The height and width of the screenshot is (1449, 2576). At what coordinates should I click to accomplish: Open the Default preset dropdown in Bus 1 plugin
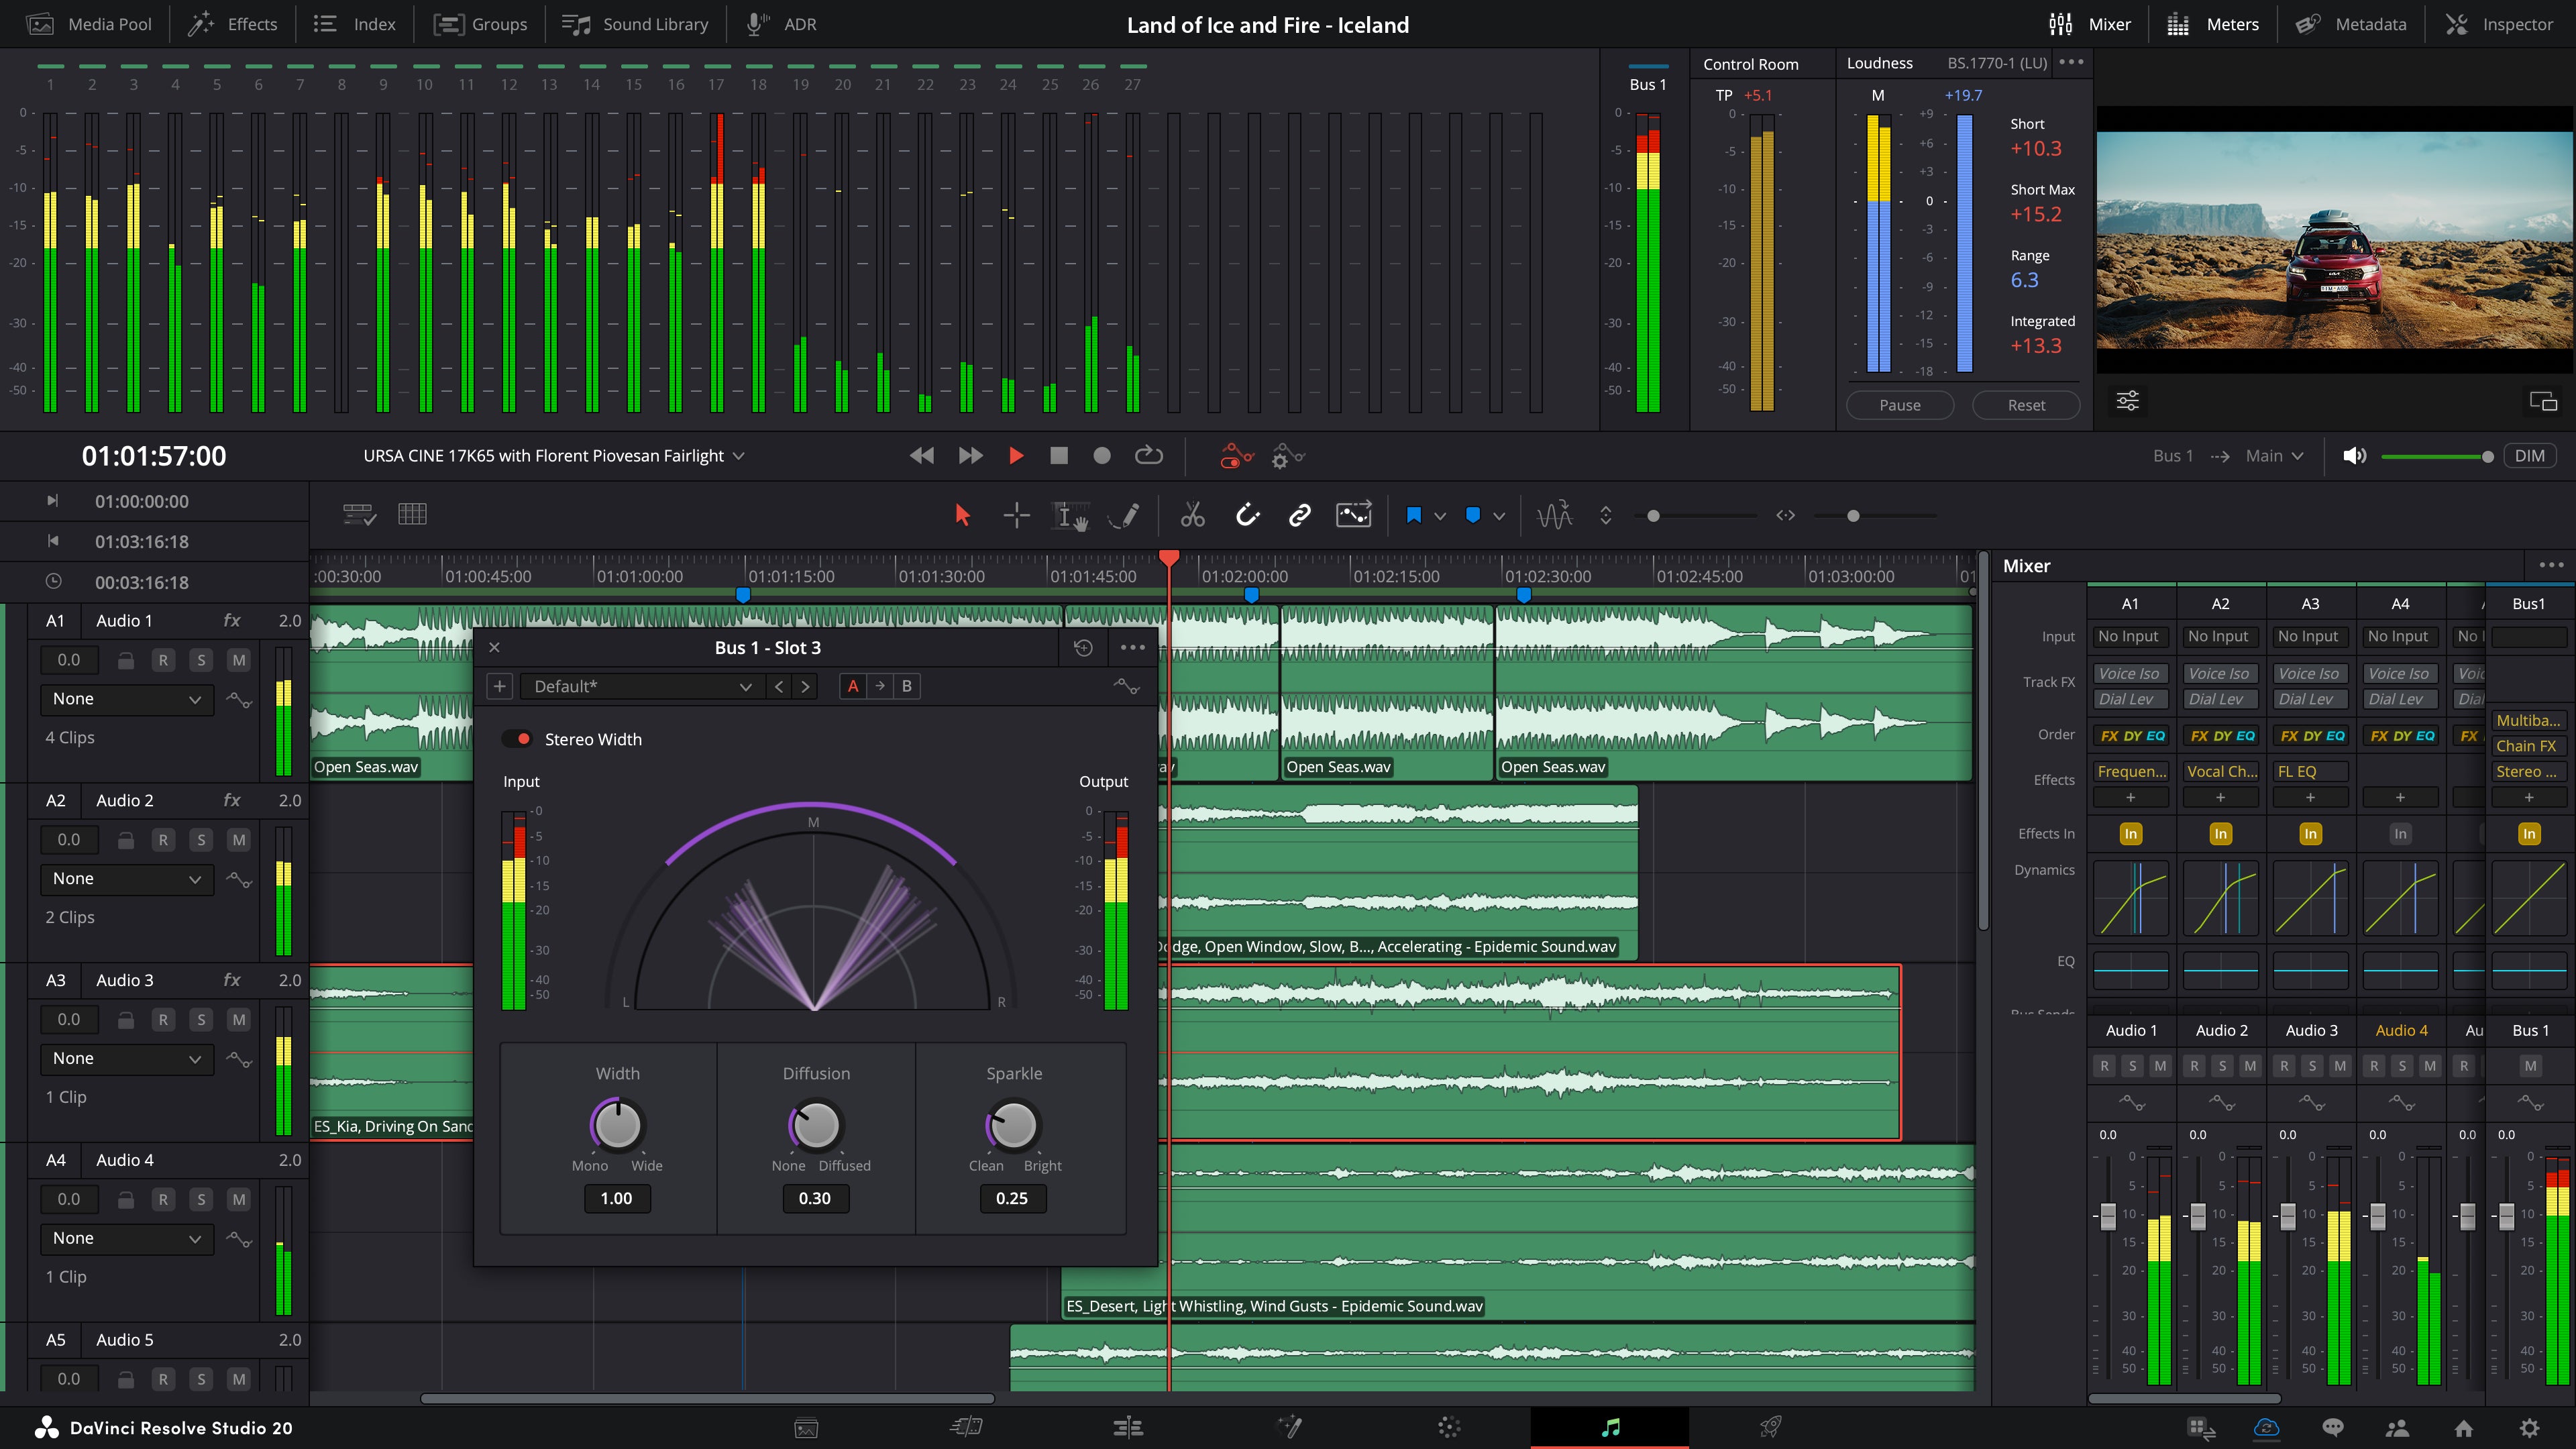coord(640,686)
